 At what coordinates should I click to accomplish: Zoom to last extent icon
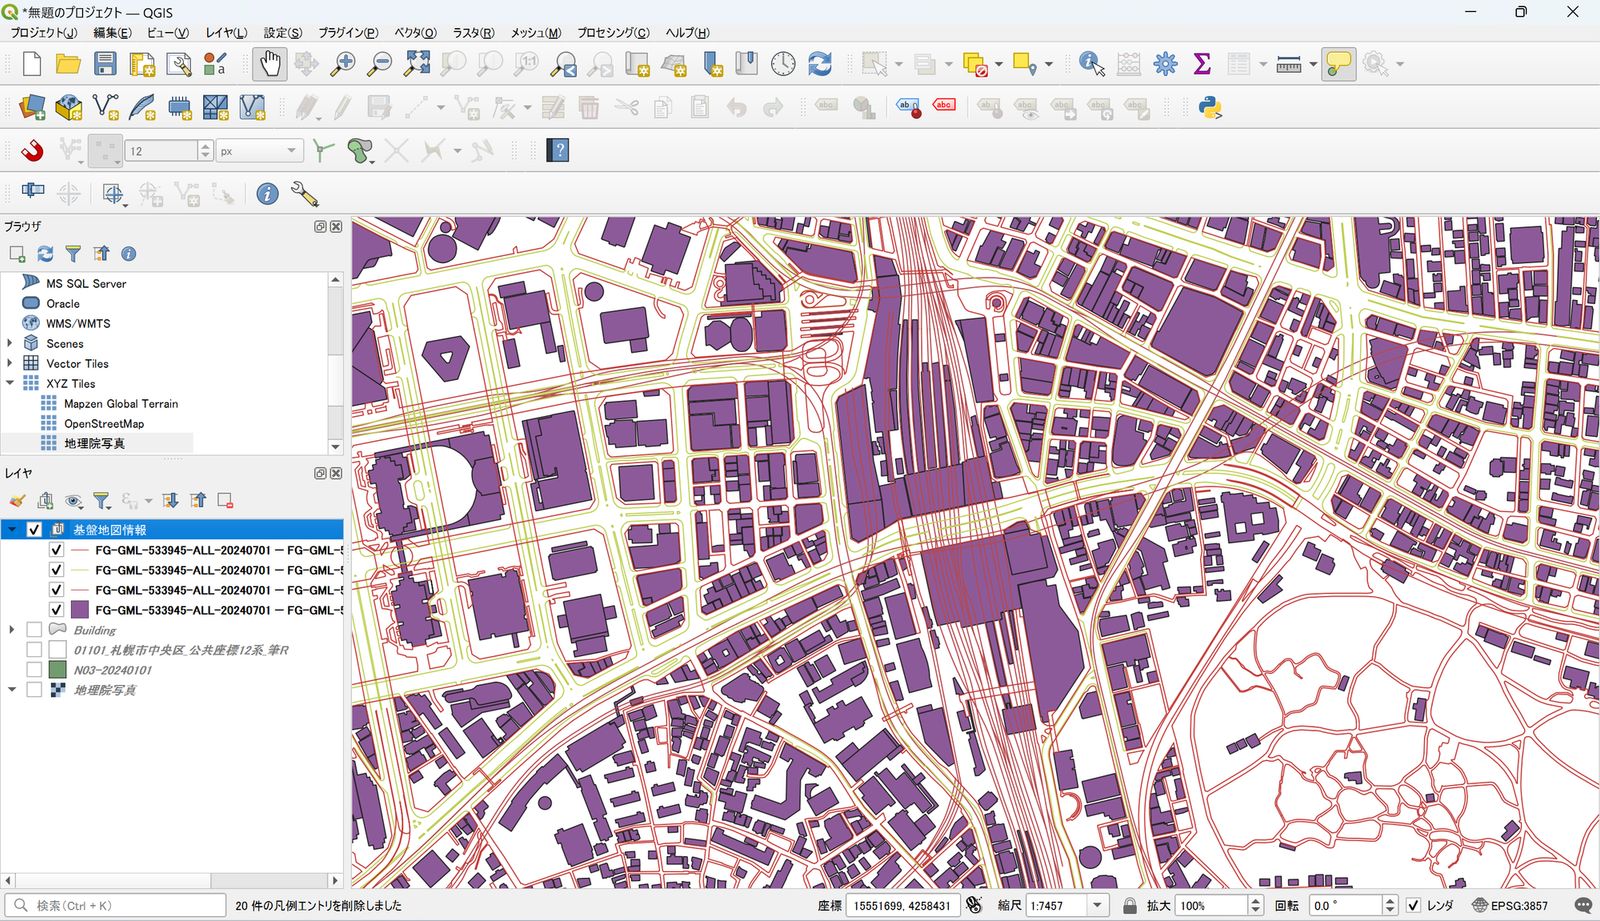pos(564,64)
